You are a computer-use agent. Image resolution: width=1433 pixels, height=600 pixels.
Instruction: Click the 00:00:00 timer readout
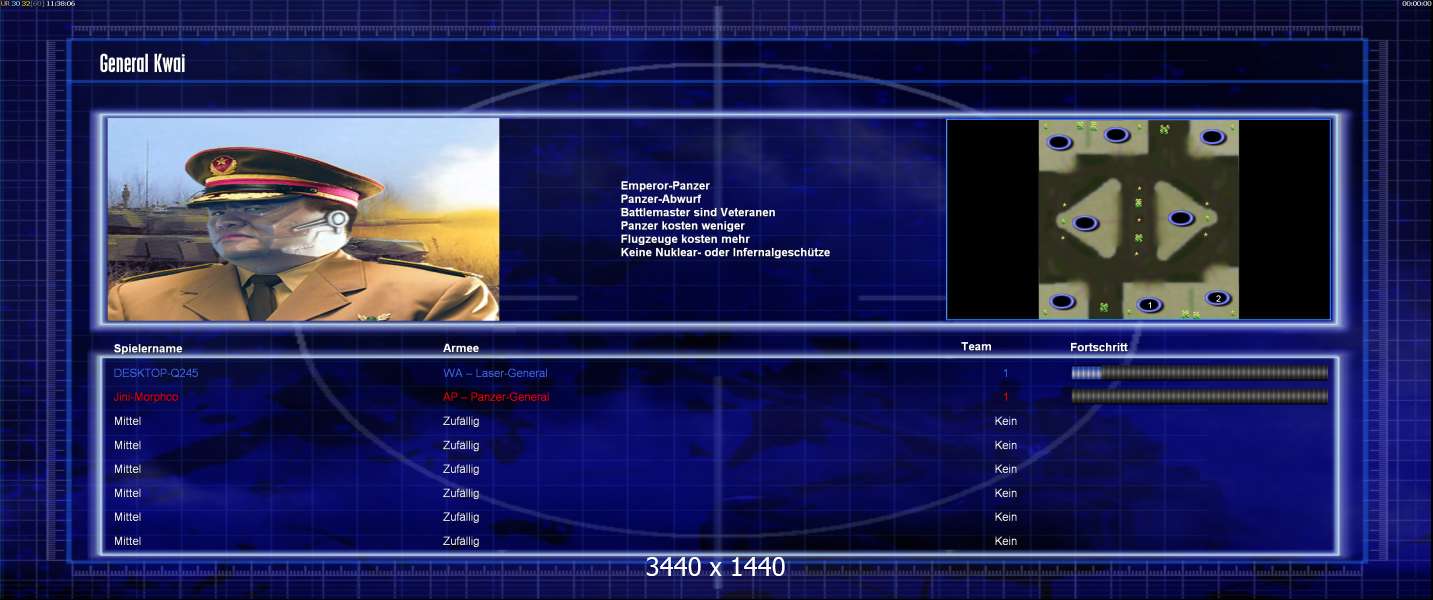[1416, 4]
